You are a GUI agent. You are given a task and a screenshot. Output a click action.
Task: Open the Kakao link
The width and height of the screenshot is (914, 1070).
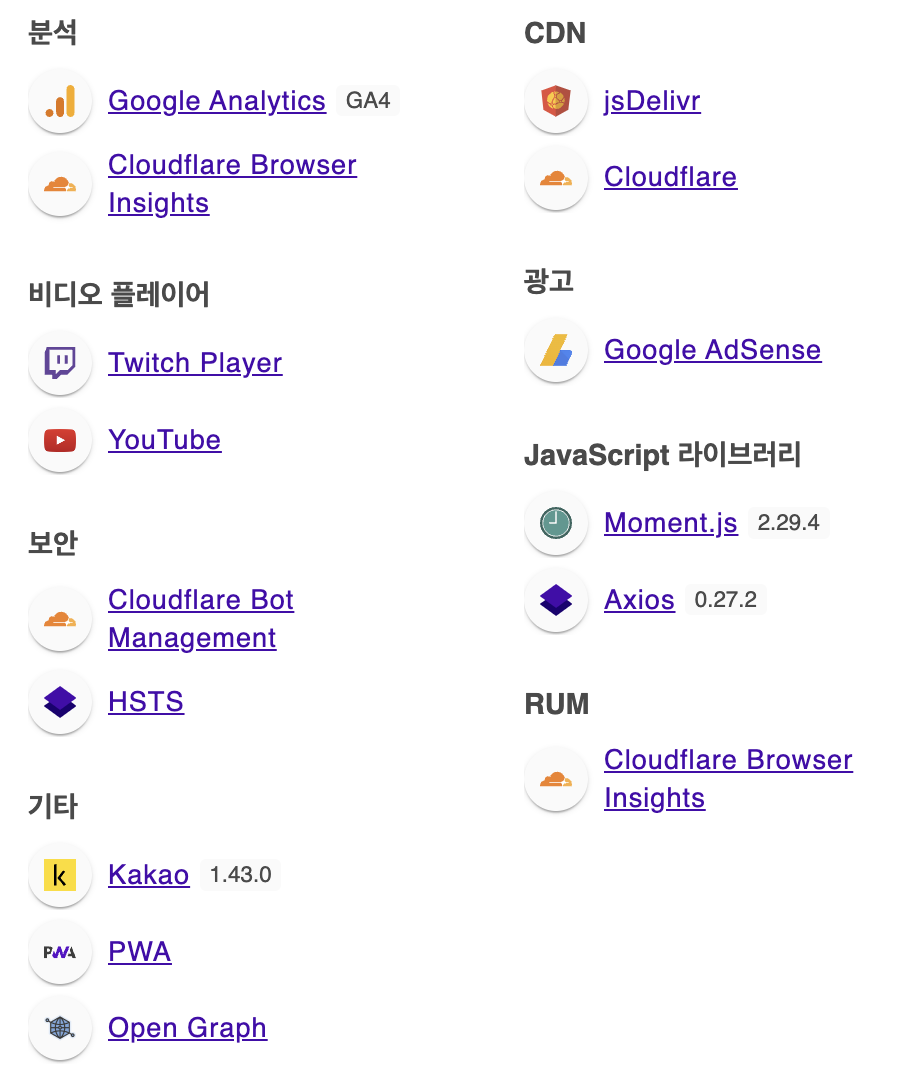tap(149, 875)
